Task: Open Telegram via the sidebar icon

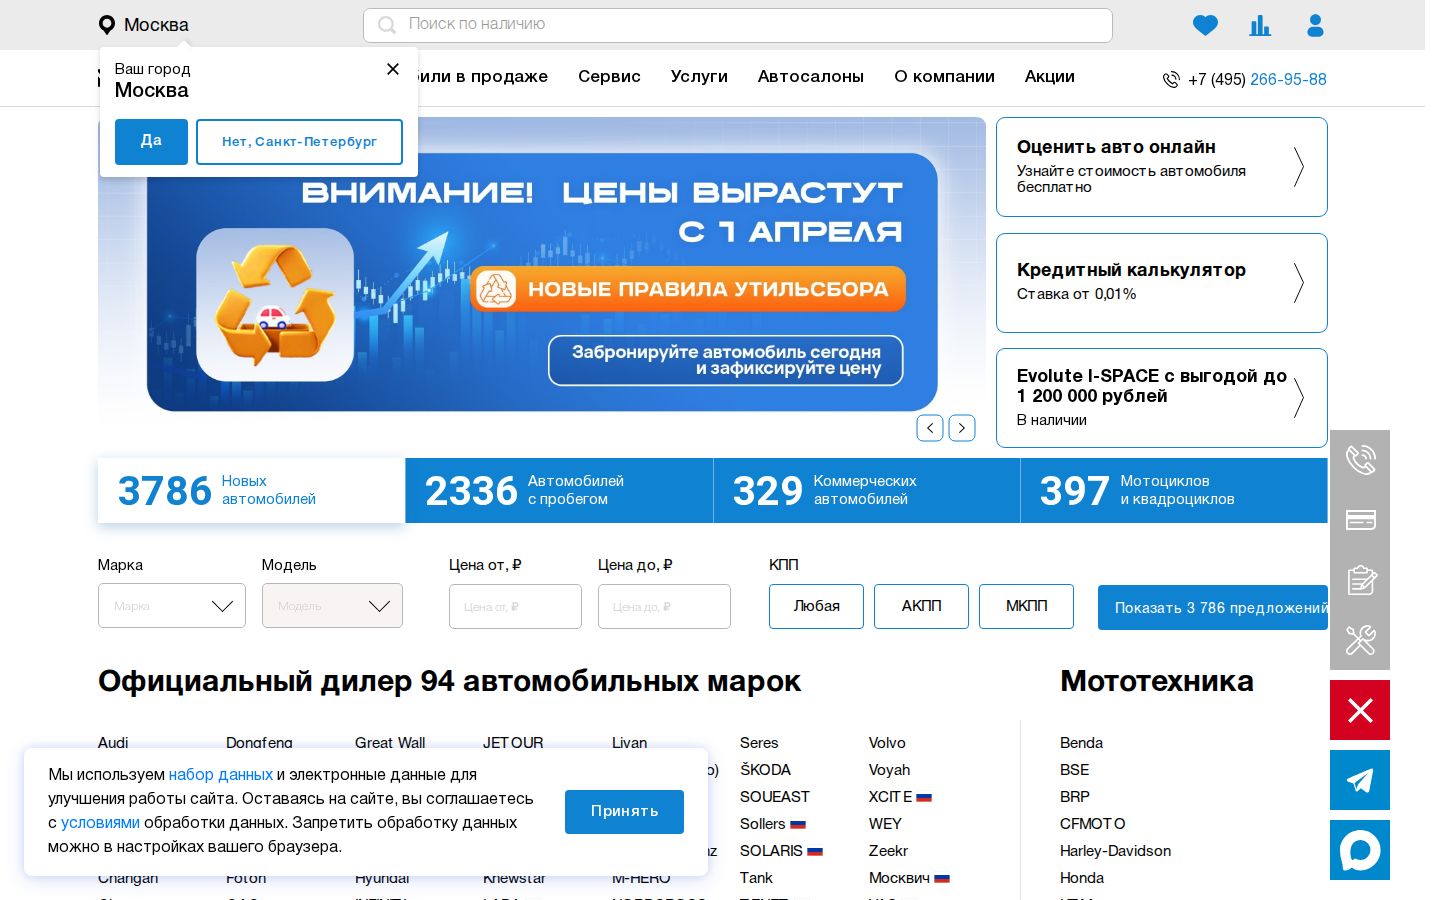Action: click(1360, 780)
